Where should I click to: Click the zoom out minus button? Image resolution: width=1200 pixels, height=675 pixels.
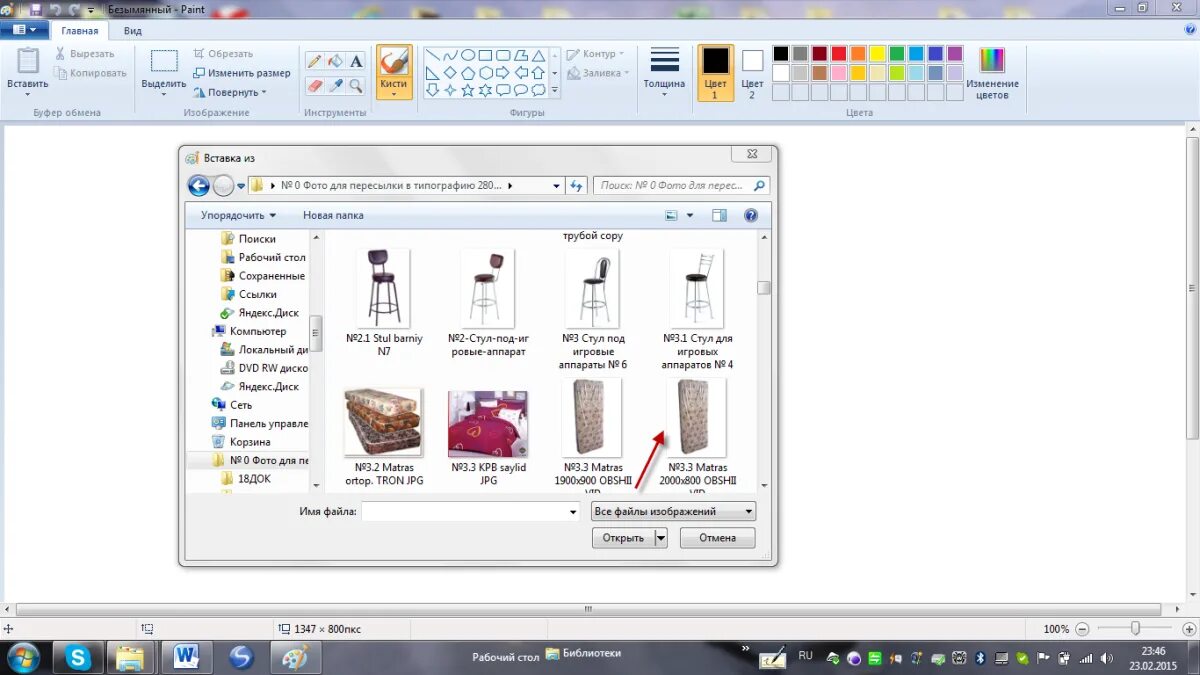[1082, 629]
